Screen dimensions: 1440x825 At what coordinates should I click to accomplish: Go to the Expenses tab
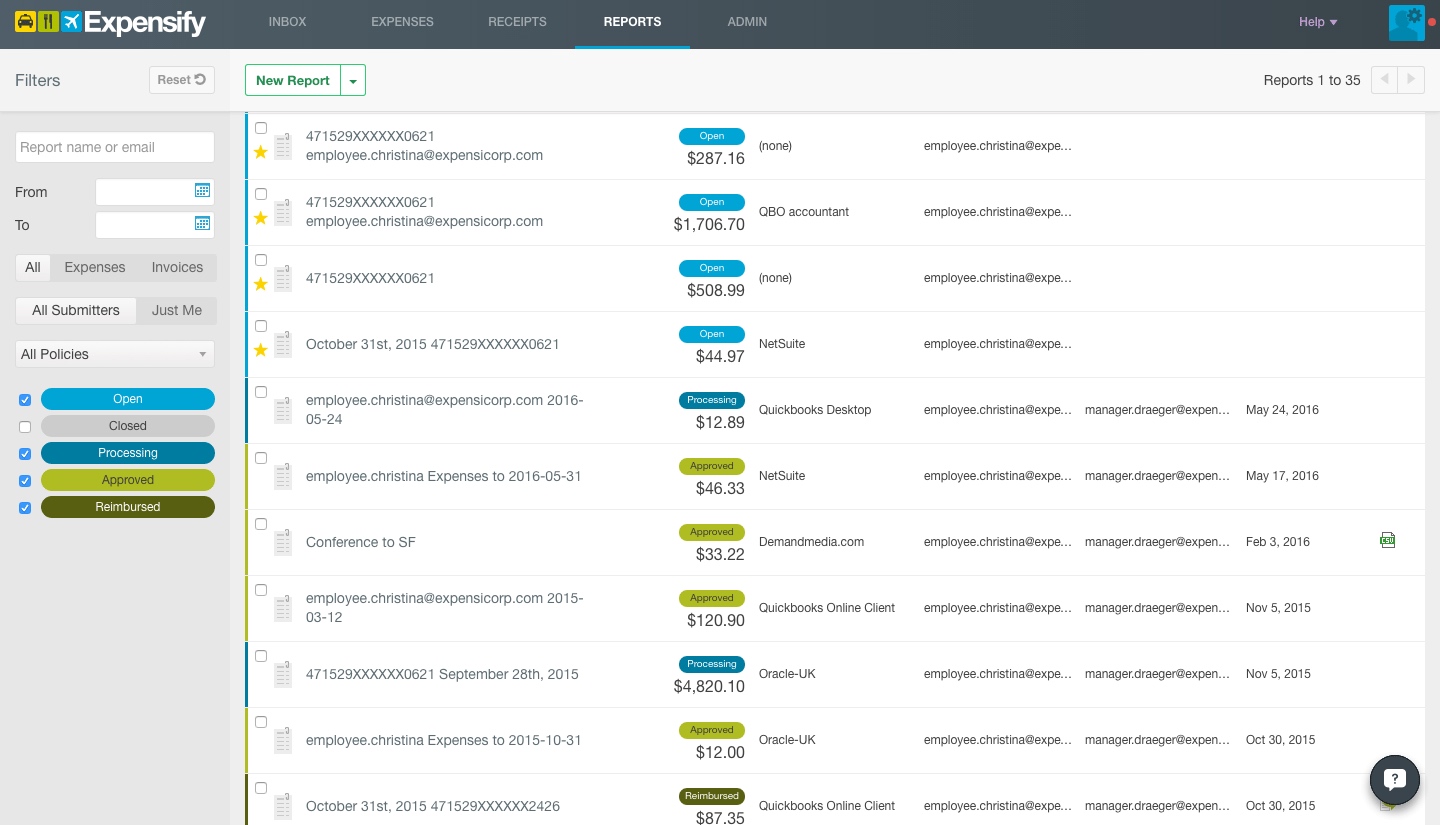402,22
